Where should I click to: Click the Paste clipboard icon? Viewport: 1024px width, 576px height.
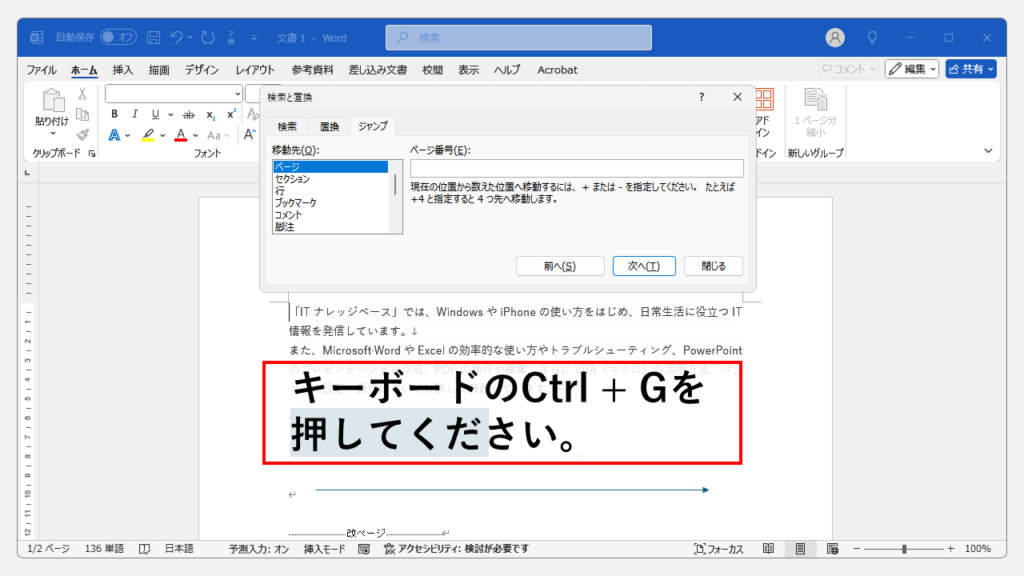click(x=51, y=106)
